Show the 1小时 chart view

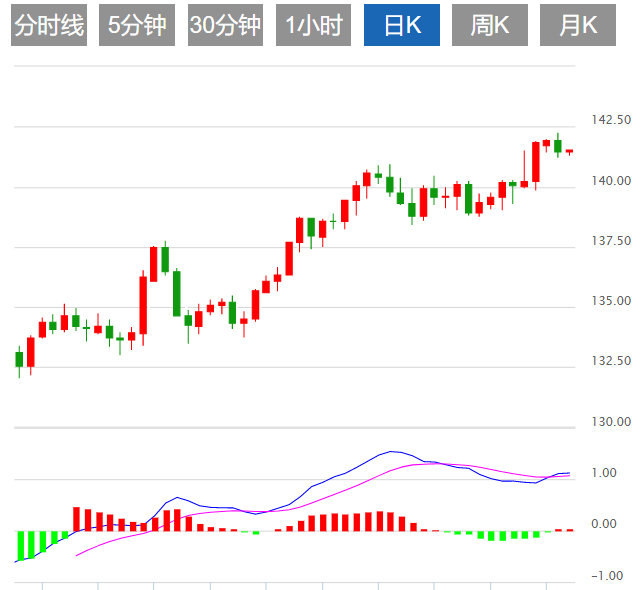[x=314, y=26]
